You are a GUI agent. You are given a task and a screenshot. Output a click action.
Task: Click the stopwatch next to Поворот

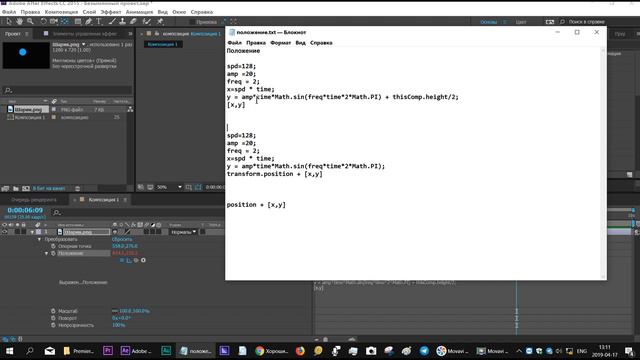click(x=53, y=318)
